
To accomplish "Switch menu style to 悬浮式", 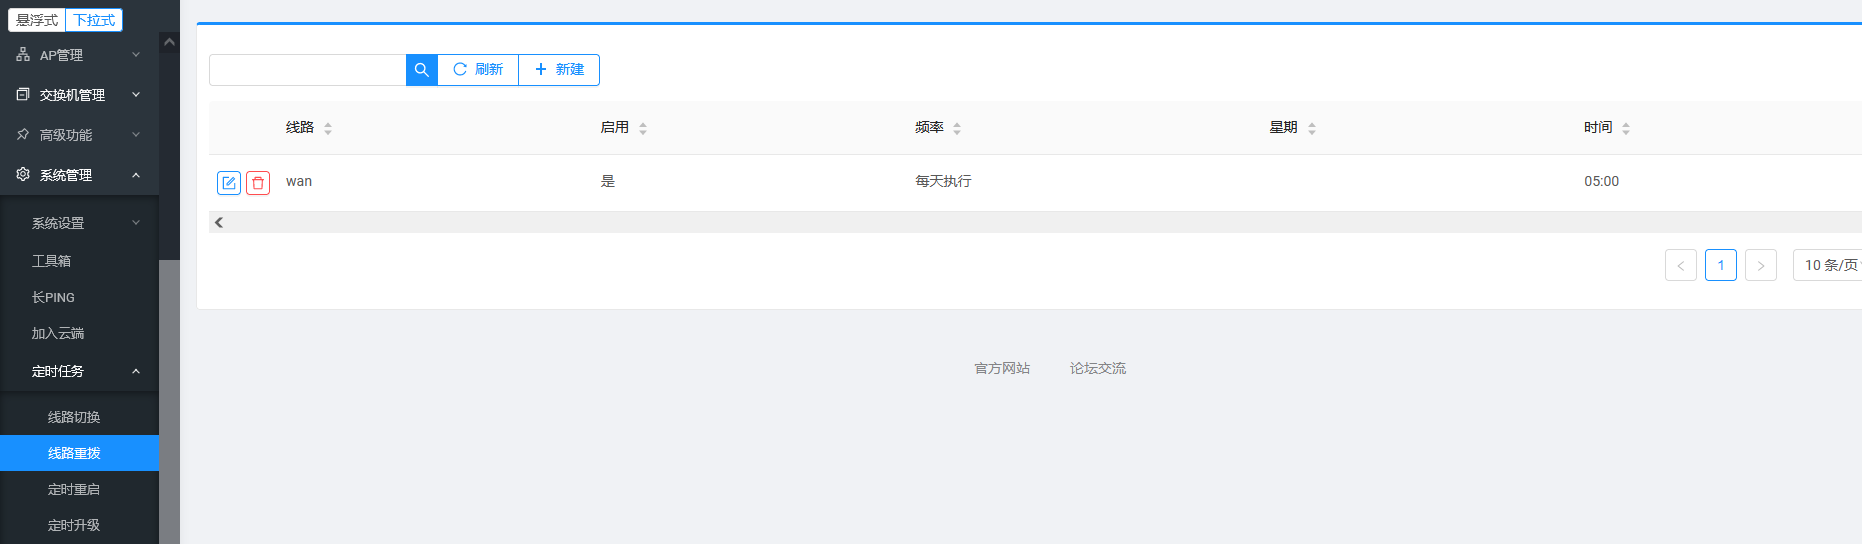I will [x=37, y=20].
